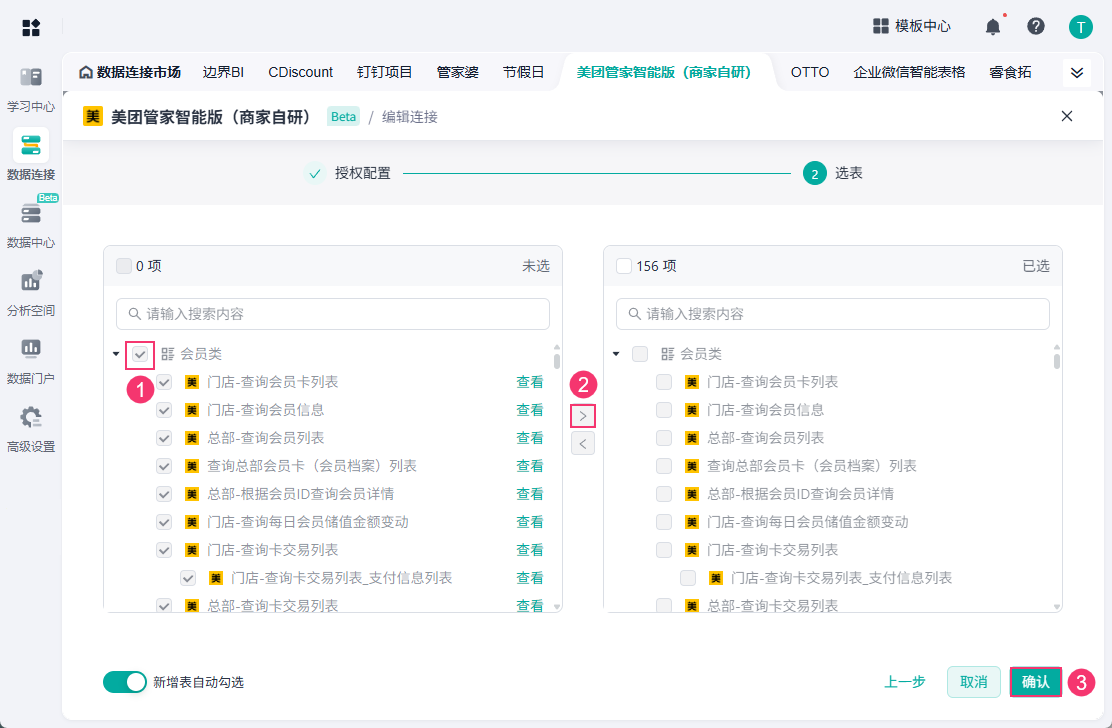Image resolution: width=1112 pixels, height=728 pixels.
Task: Click the search icon in the right search box
Action: [635, 313]
